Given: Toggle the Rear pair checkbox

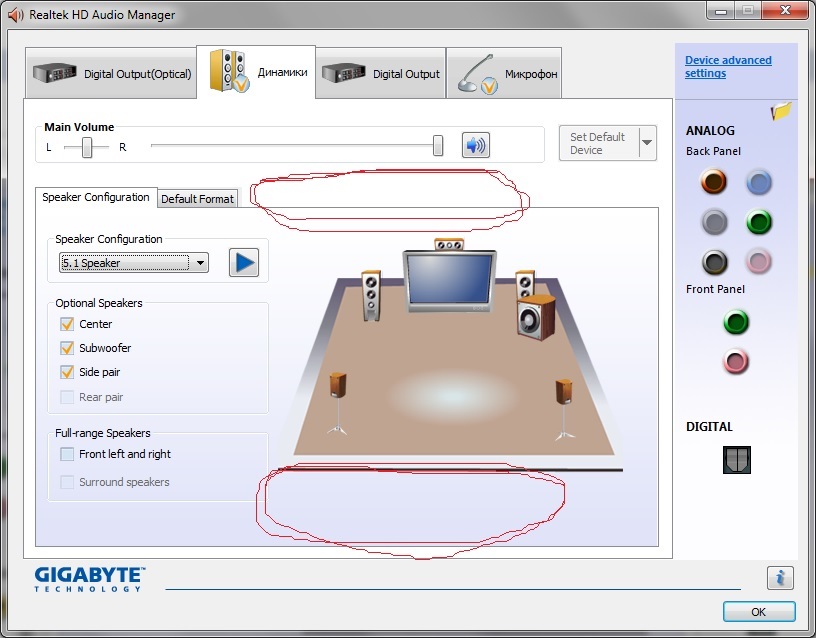Looking at the screenshot, I should tap(67, 397).
